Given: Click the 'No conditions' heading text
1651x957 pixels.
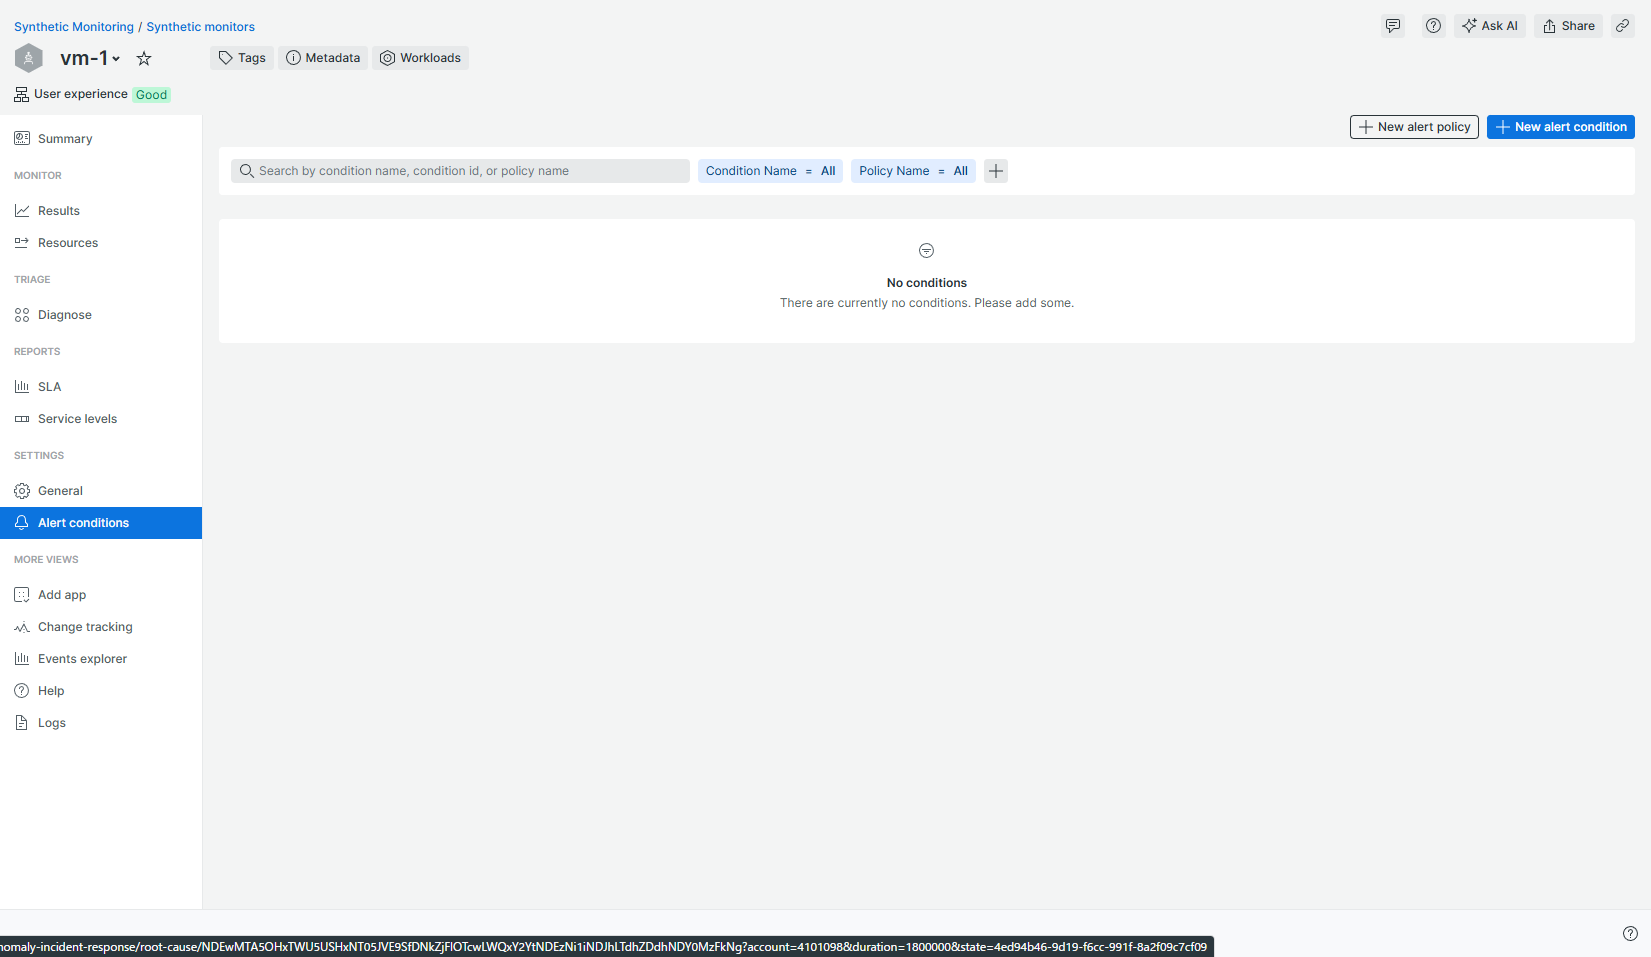Looking at the screenshot, I should pyautogui.click(x=927, y=283).
